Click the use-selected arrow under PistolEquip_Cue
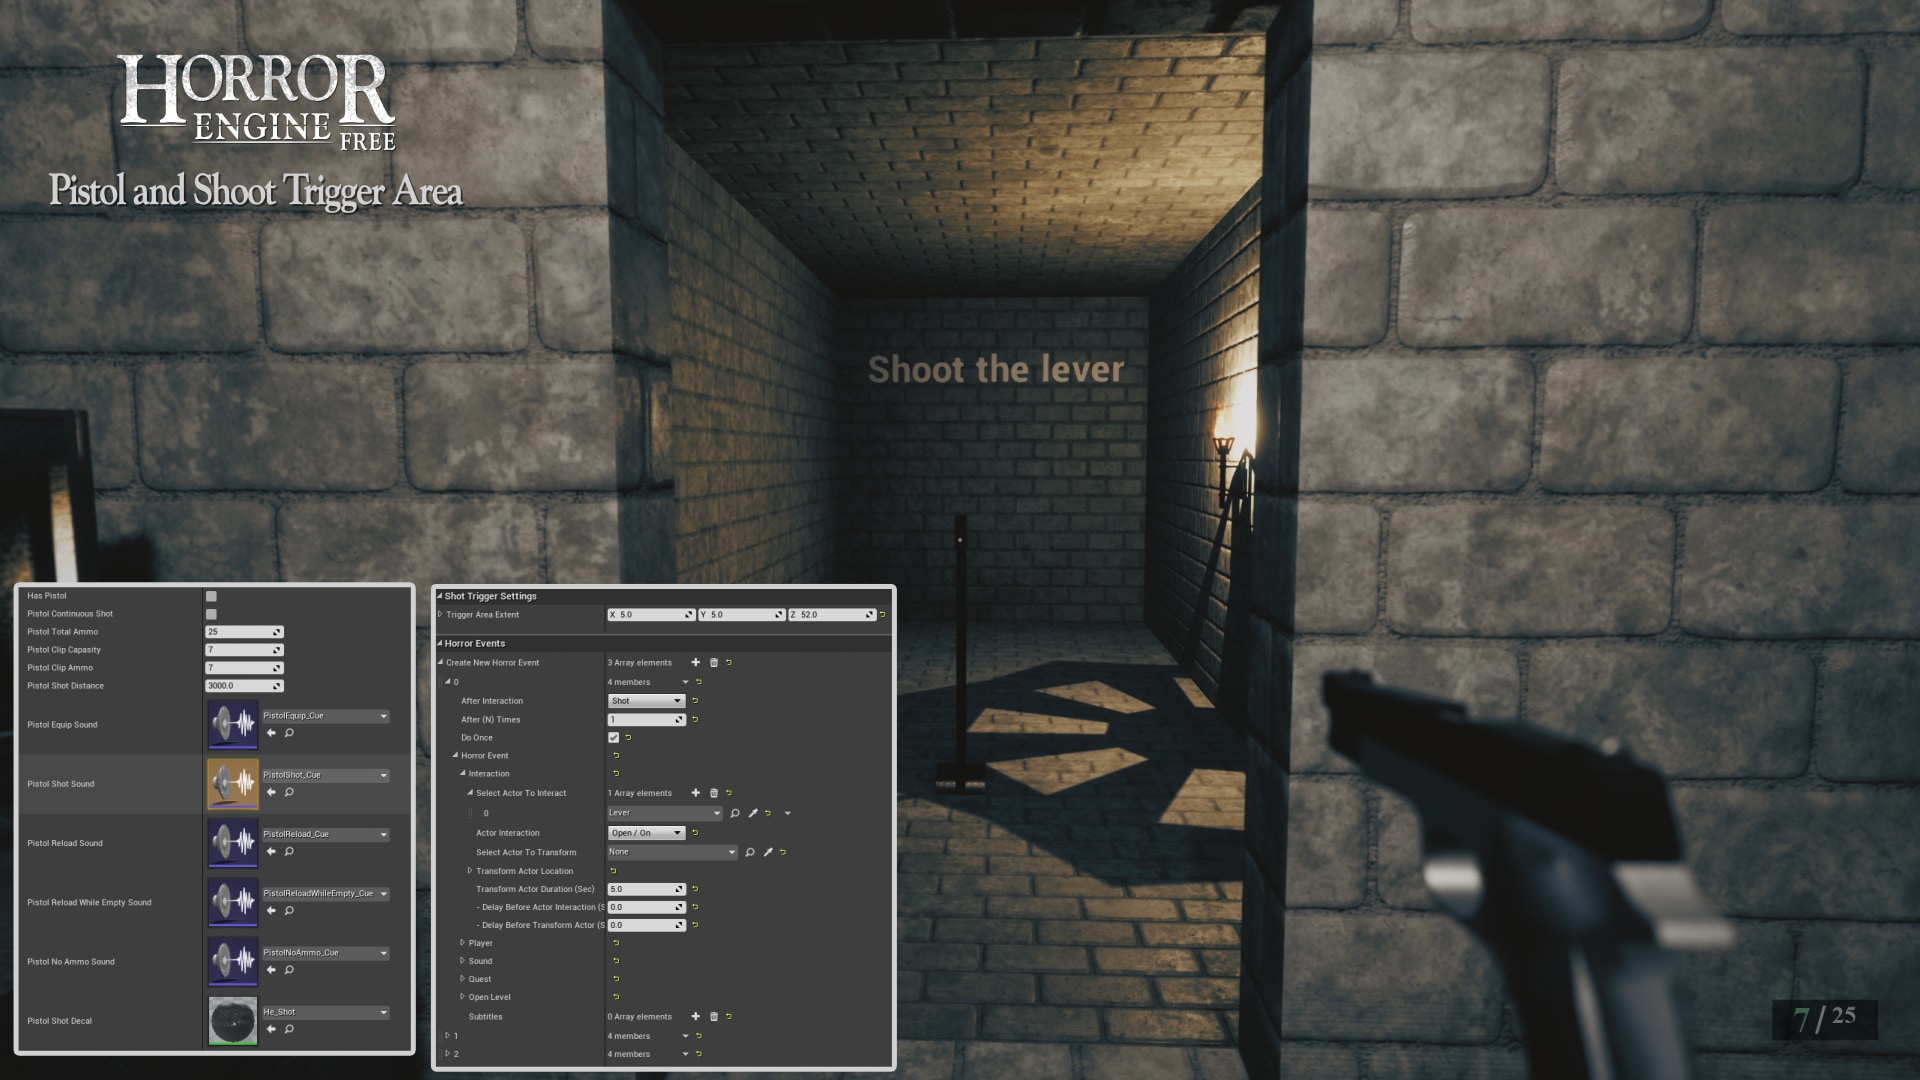1920x1080 pixels. point(270,732)
